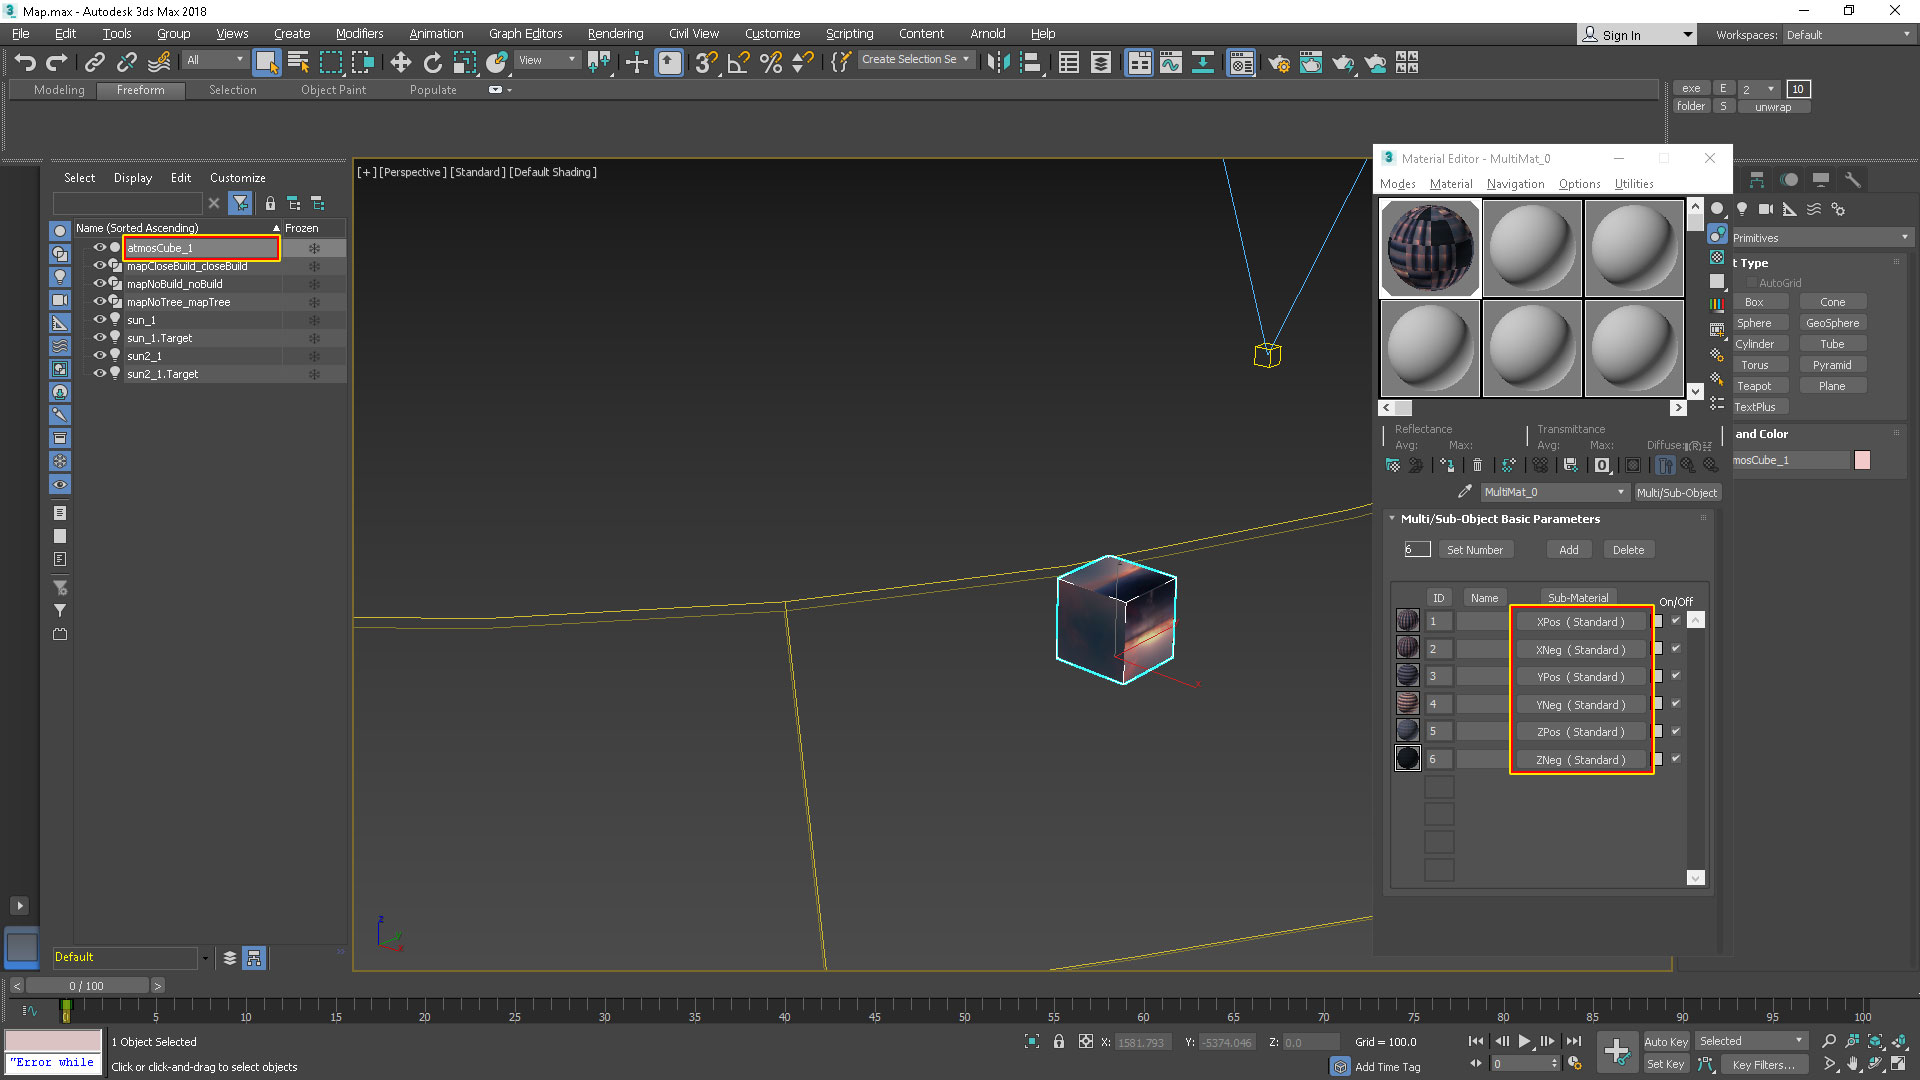1920x1080 pixels.
Task: Click the Set Number button
Action: (x=1474, y=550)
